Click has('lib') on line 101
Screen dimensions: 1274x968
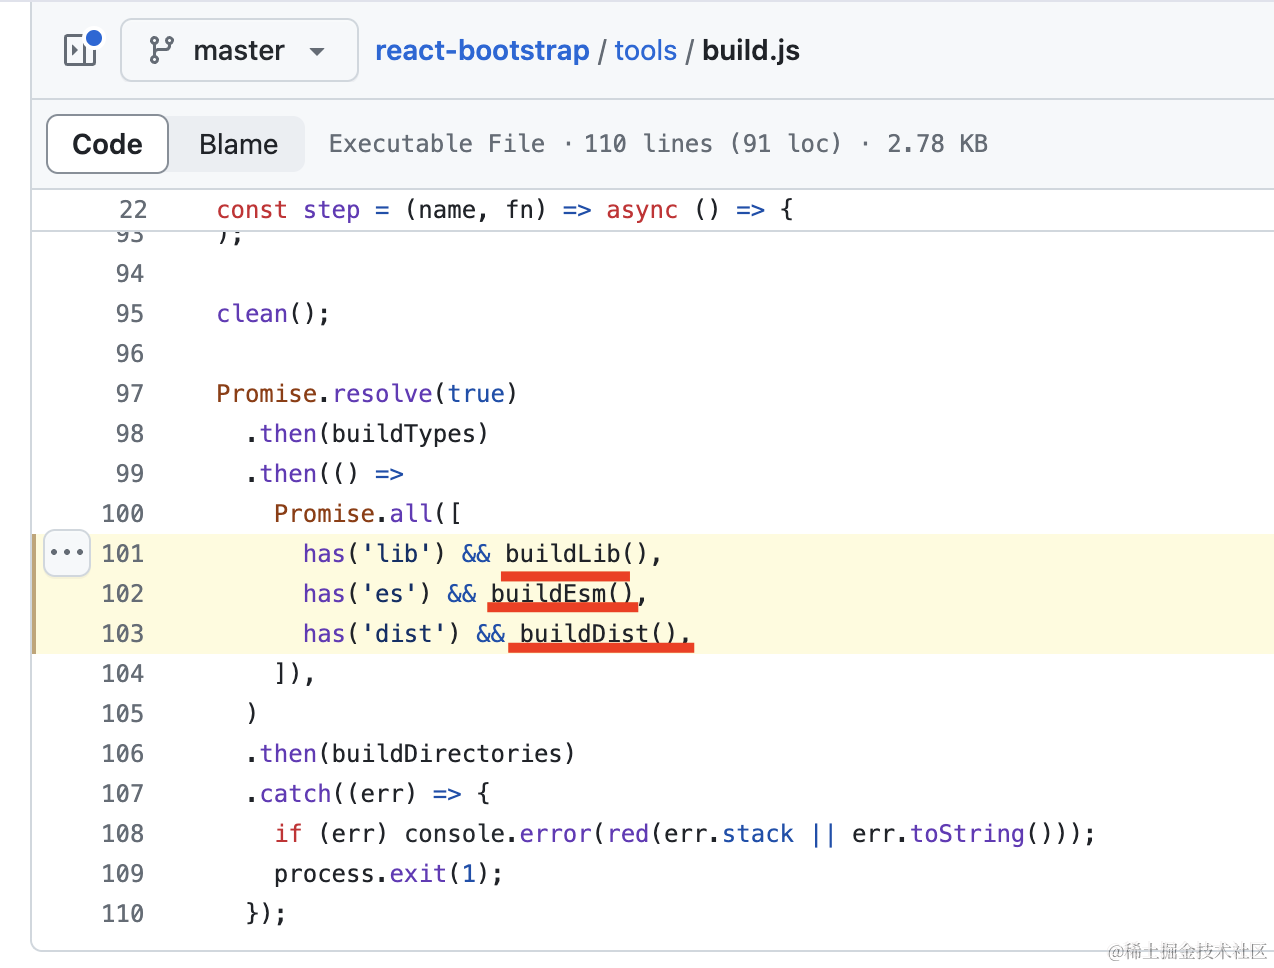click(x=374, y=554)
